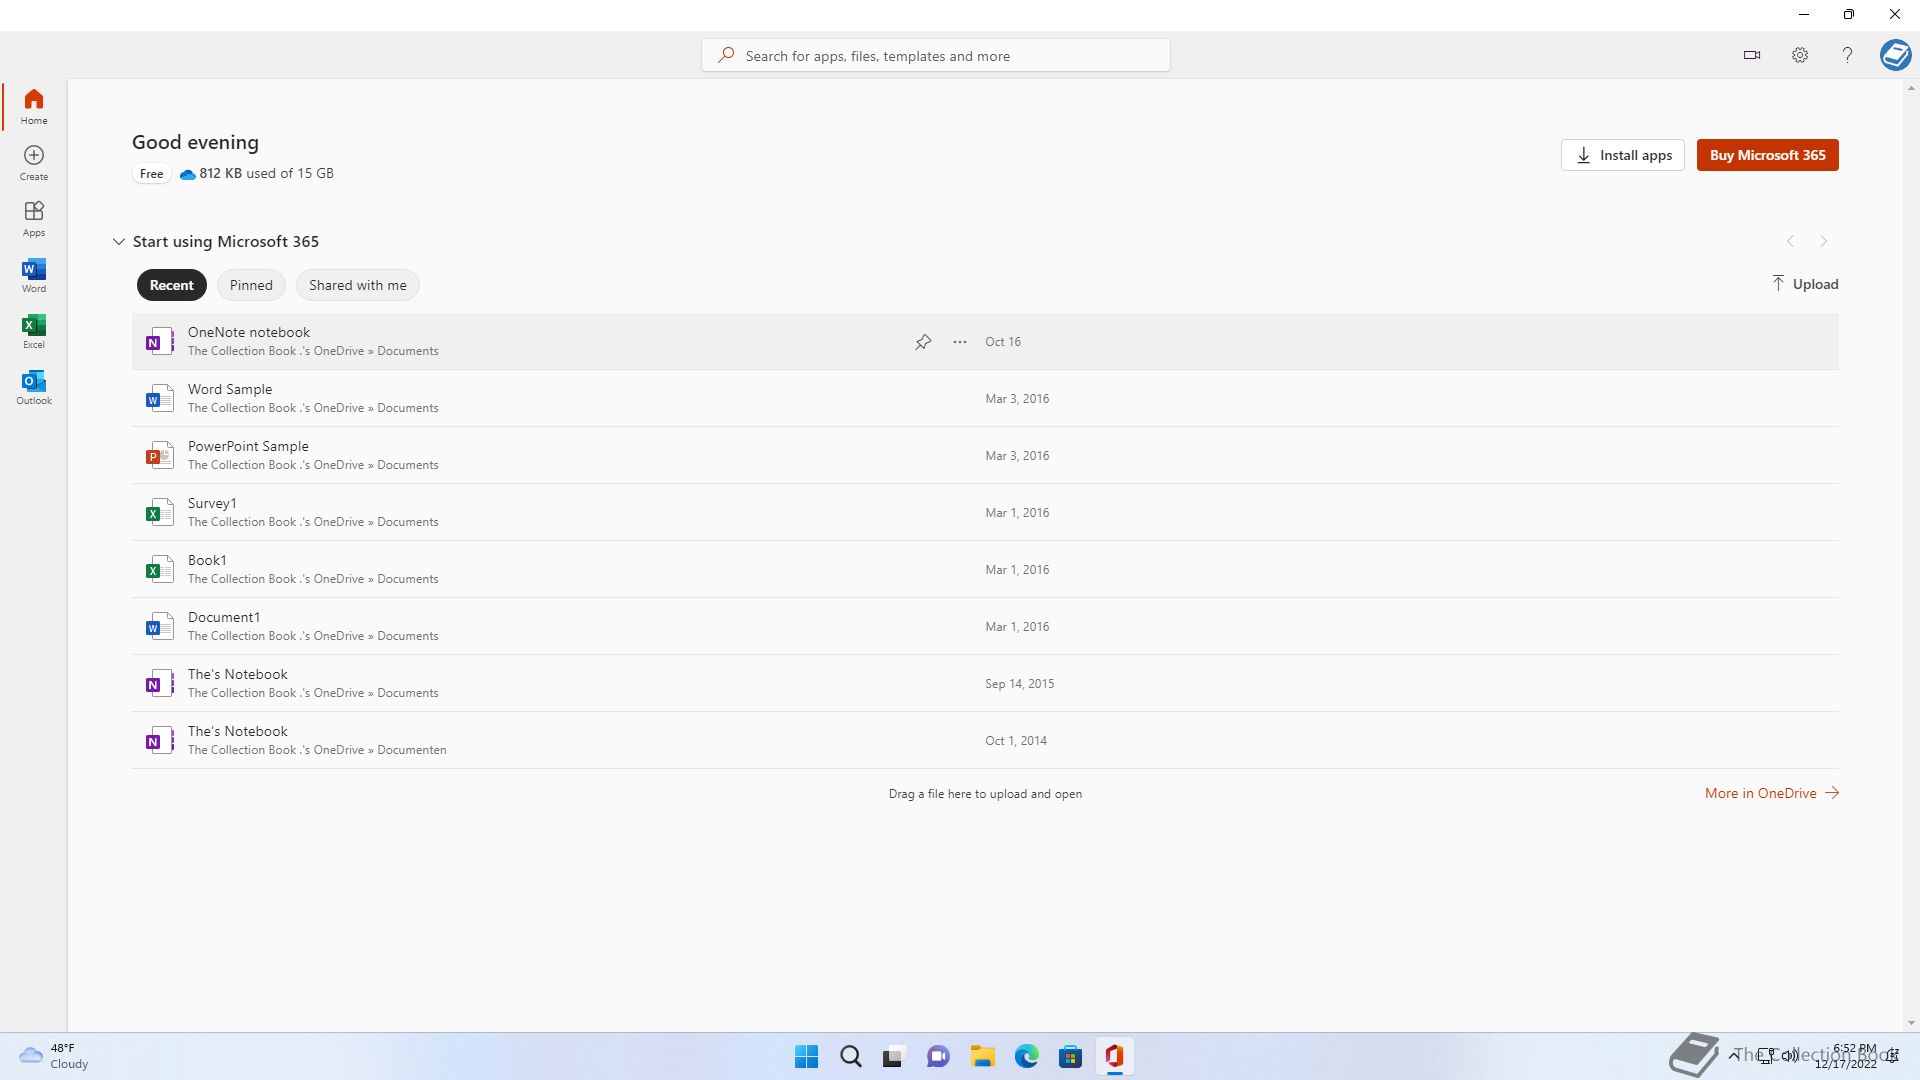The height and width of the screenshot is (1080, 1920).
Task: Click the Document1 Word file icon
Action: click(159, 626)
